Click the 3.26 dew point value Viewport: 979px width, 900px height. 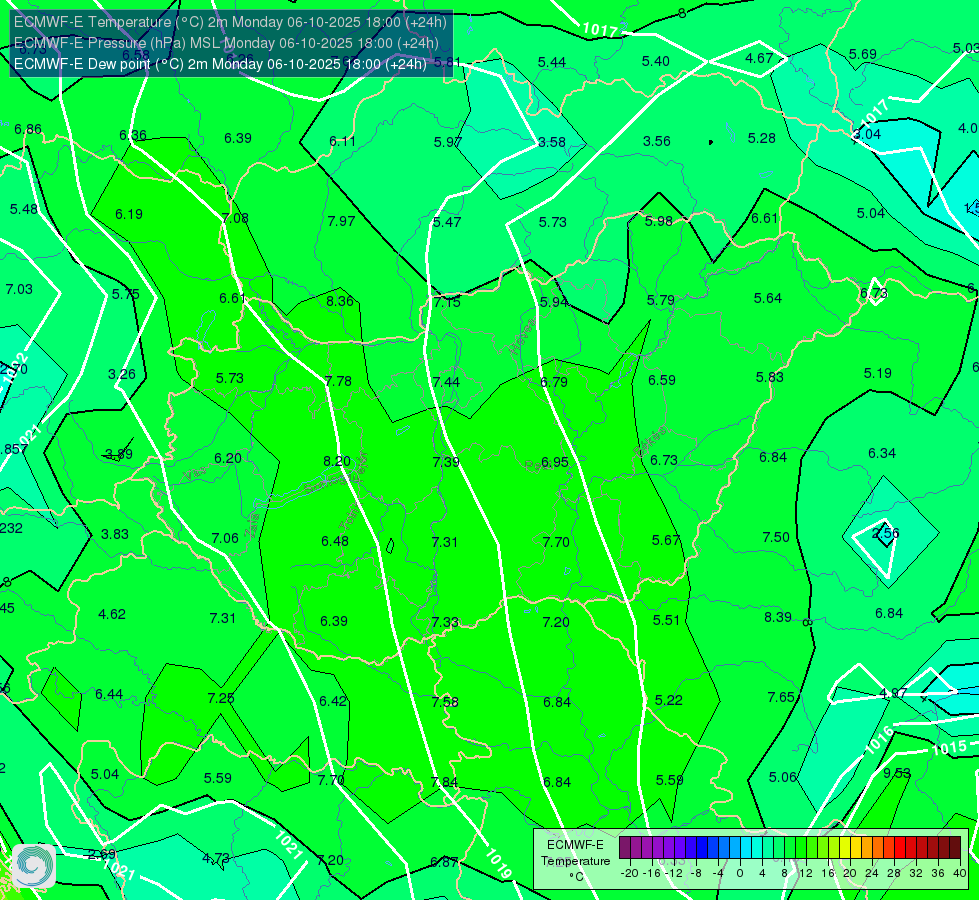(121, 374)
